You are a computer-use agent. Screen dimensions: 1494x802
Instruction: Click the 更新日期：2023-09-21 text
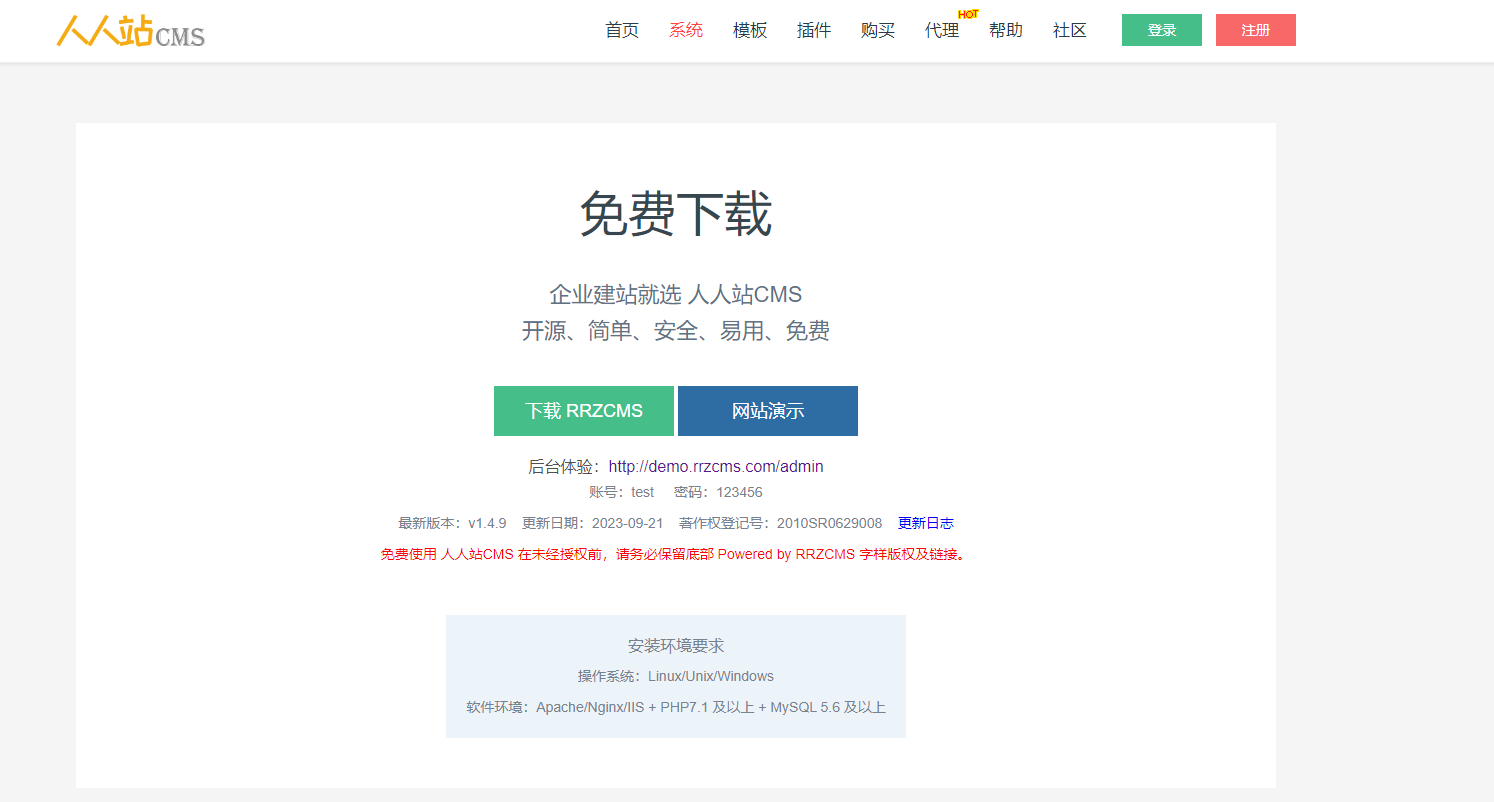coord(593,523)
